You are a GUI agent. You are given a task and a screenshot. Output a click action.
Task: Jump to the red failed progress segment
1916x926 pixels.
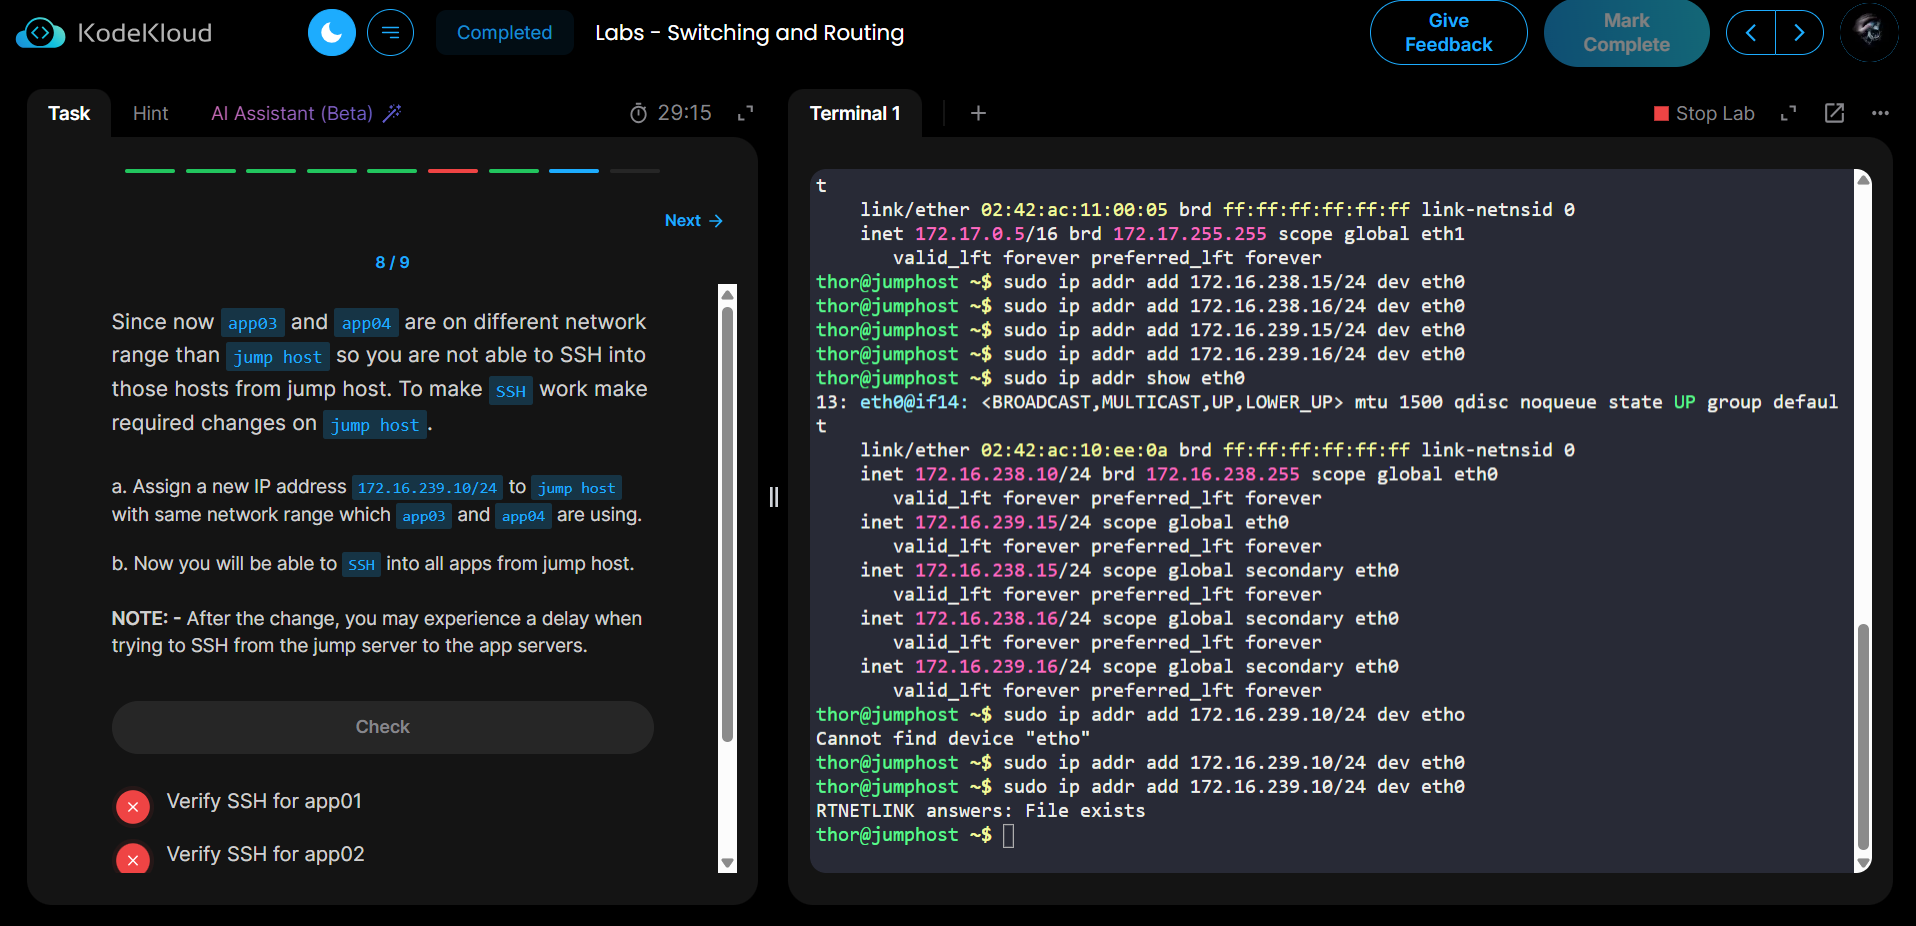[452, 171]
